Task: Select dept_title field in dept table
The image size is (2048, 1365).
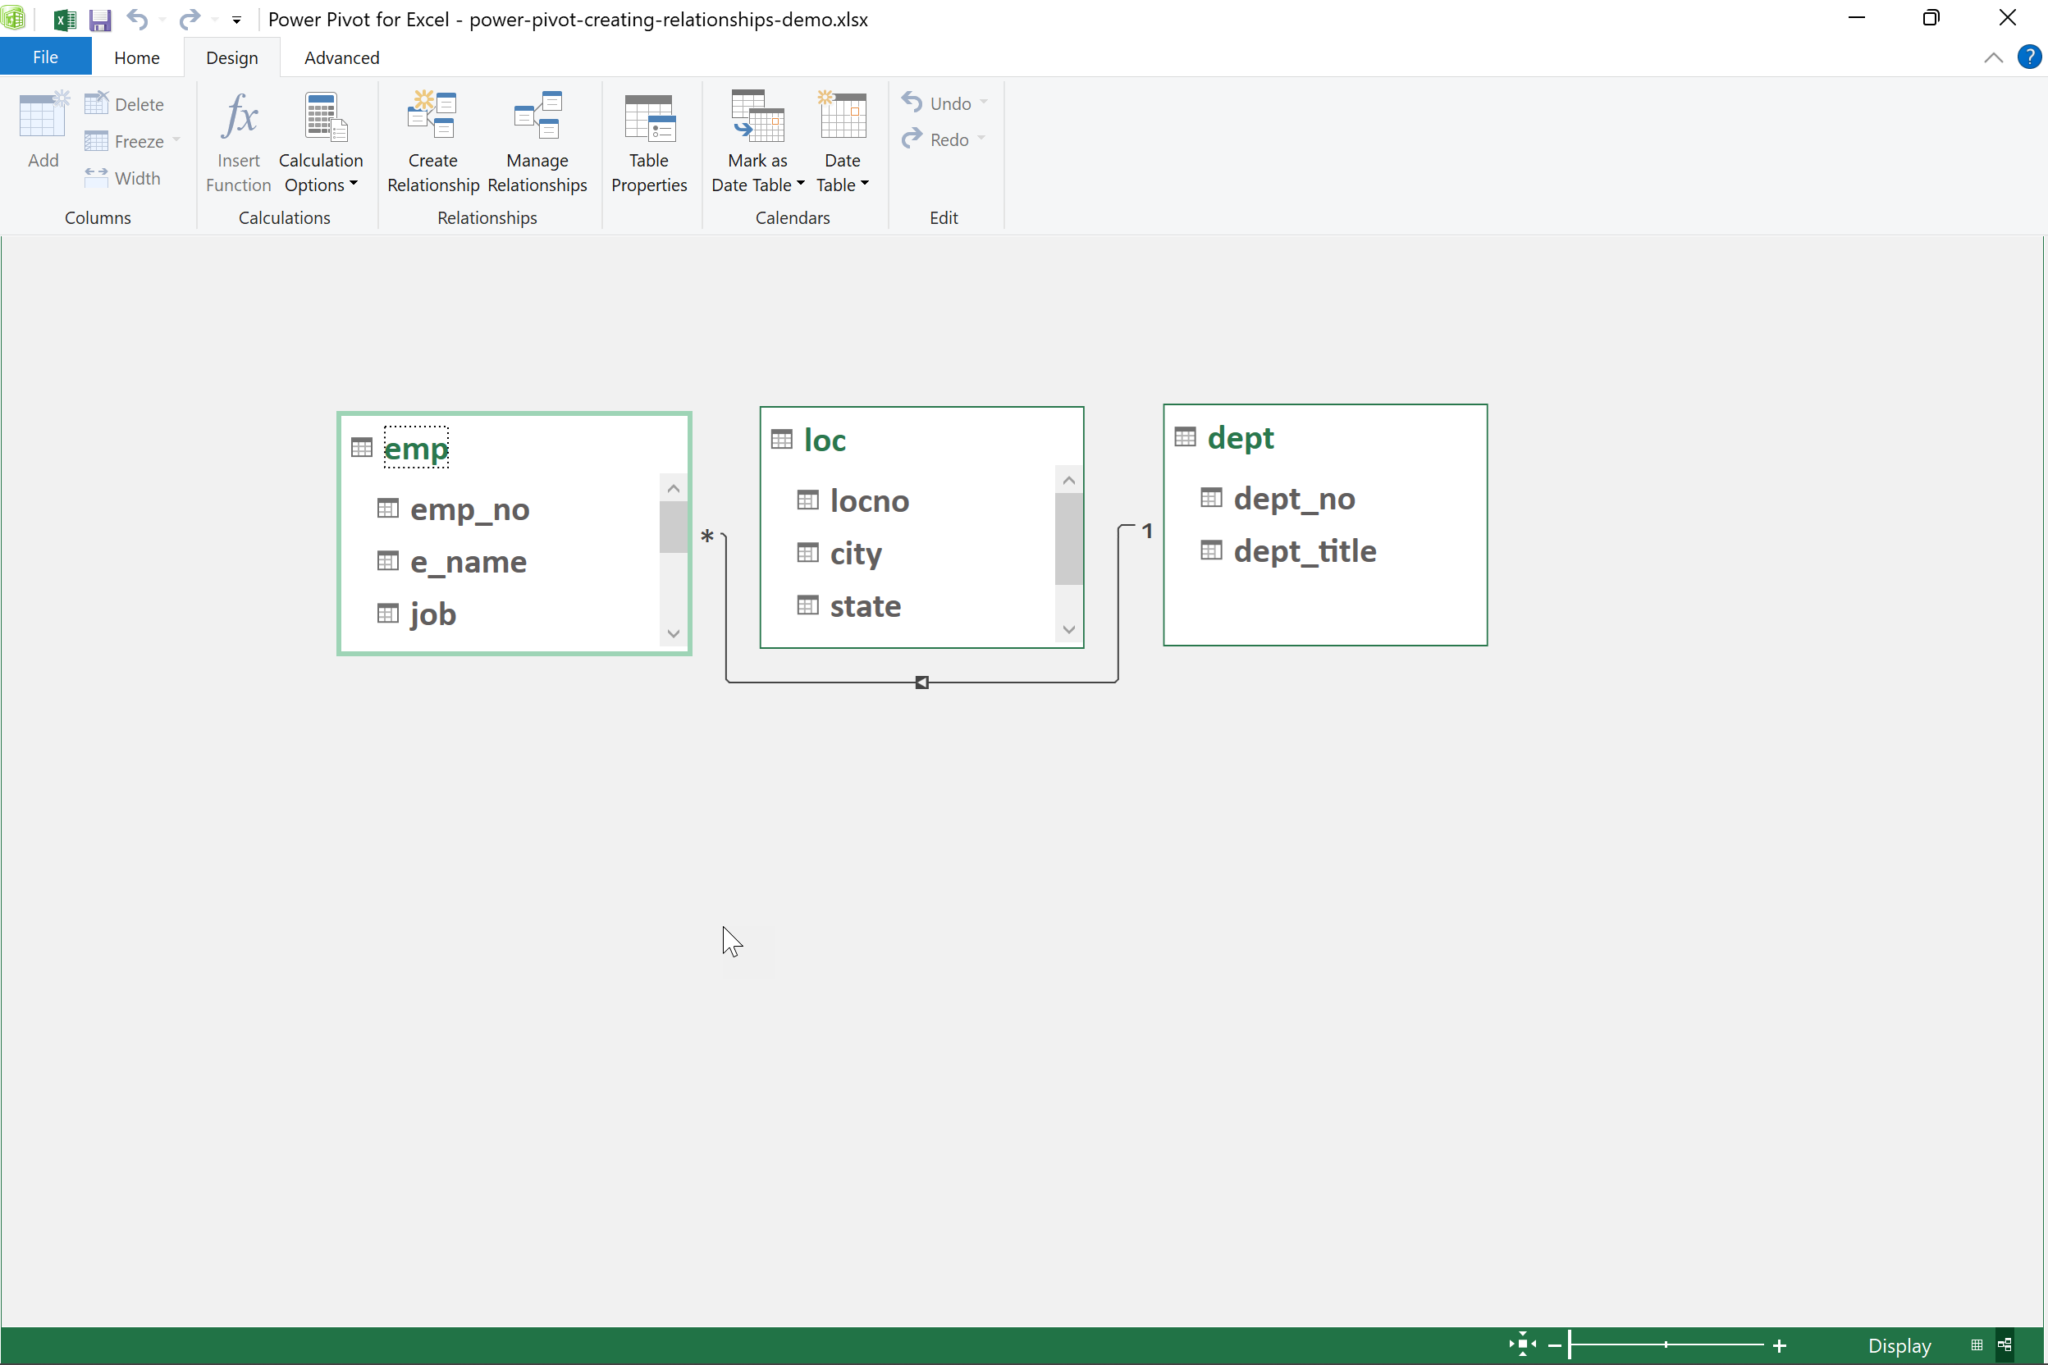Action: pos(1304,551)
